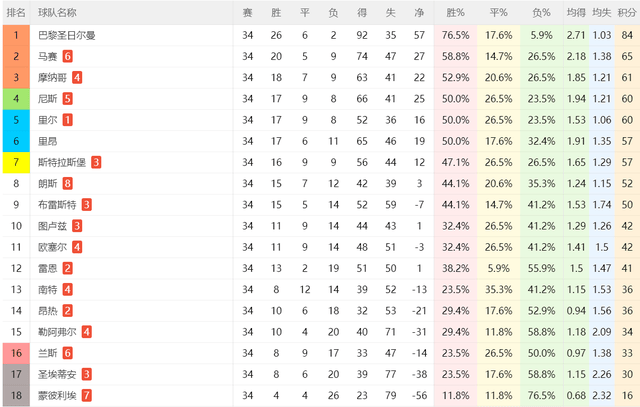Sort by the 积分 column header
640x407 pixels.
pos(627,13)
